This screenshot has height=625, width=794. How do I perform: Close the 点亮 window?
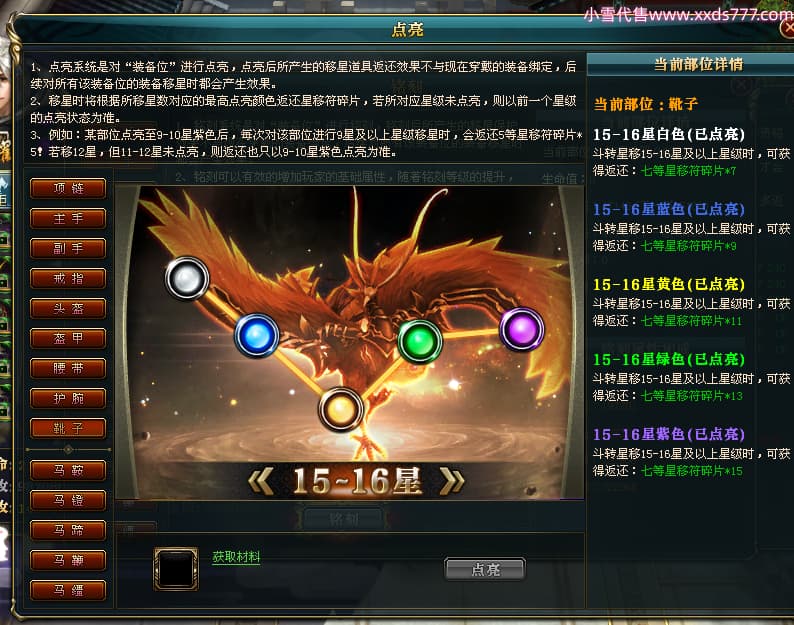point(788,29)
